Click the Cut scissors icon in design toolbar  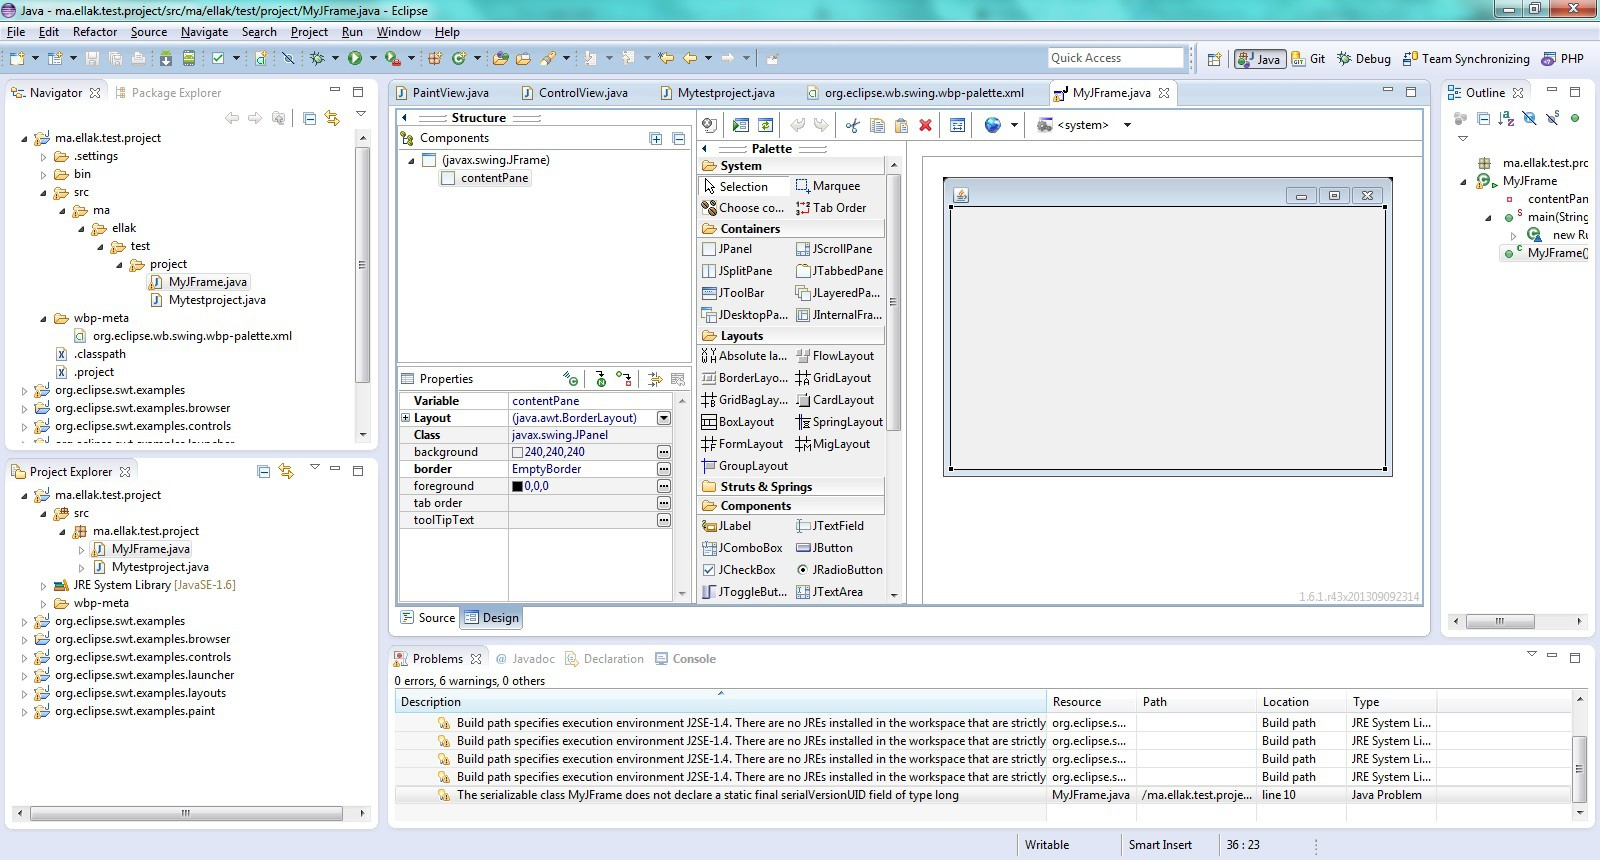click(x=852, y=125)
